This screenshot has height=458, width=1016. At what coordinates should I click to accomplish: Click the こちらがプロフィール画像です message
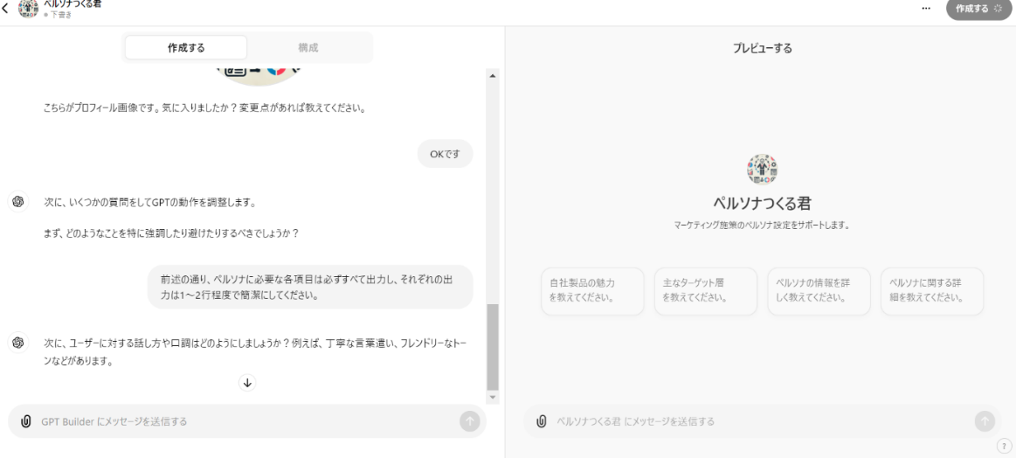pos(205,108)
